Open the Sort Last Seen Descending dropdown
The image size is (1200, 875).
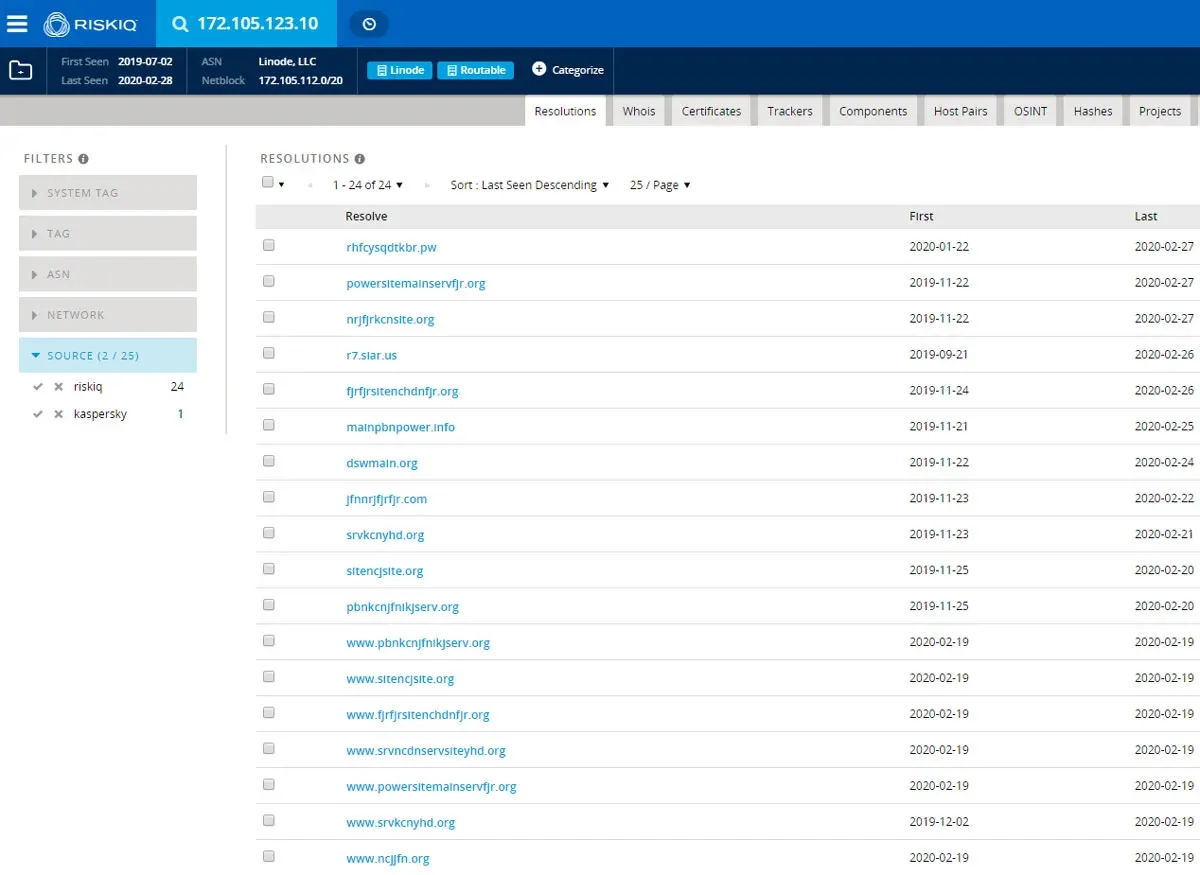(529, 185)
